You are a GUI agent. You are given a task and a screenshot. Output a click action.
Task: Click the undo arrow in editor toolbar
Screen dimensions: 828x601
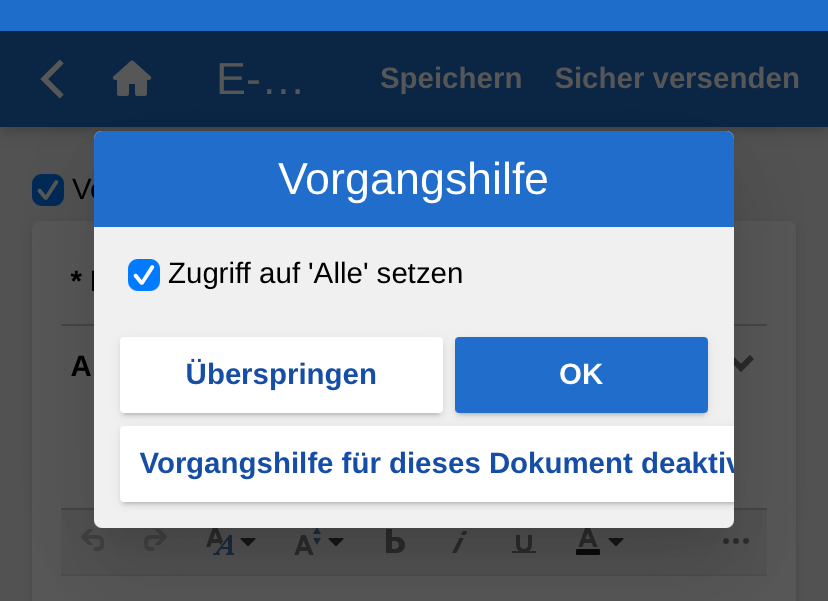point(93,542)
